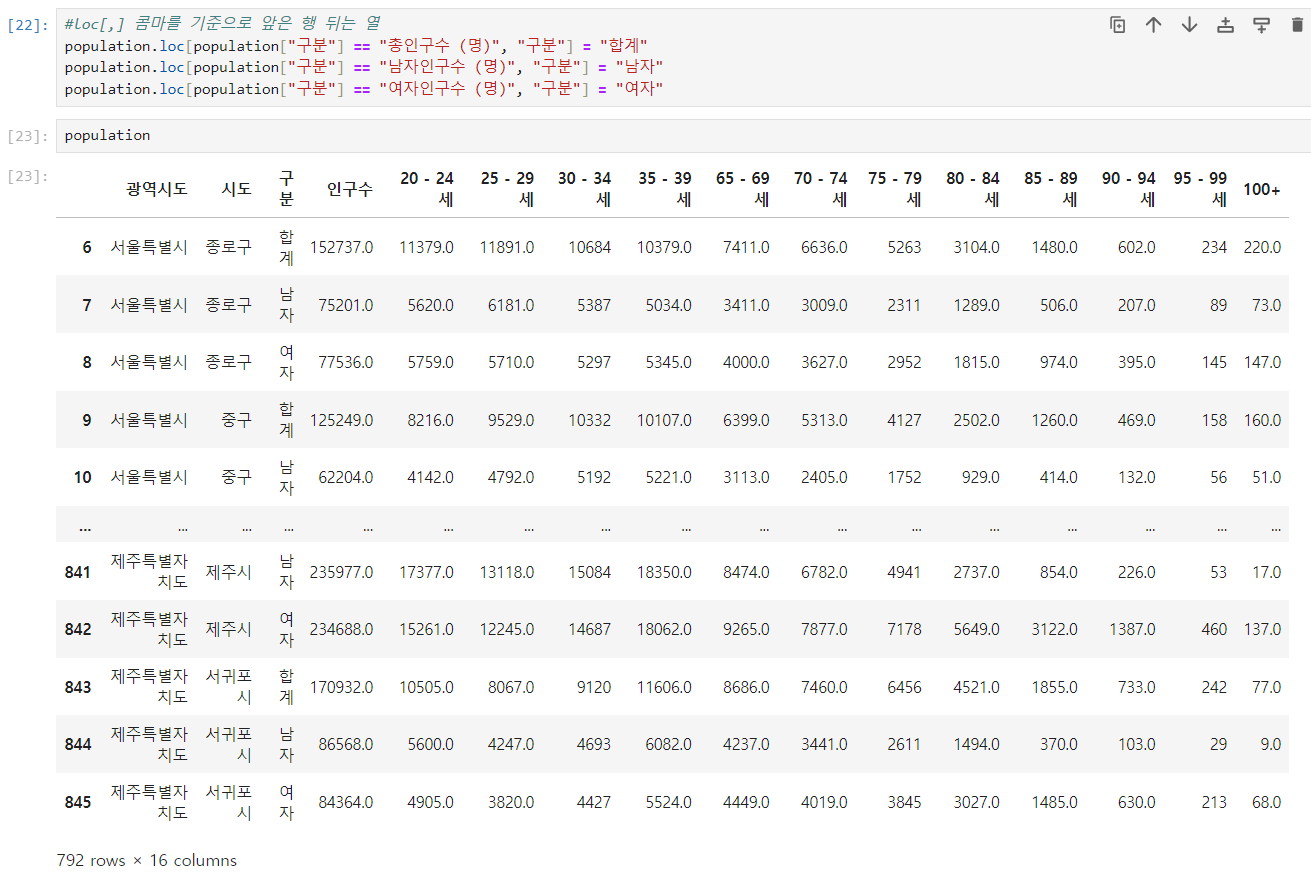
Task: Click the value 220.0 in 100+ column
Action: click(1262, 247)
